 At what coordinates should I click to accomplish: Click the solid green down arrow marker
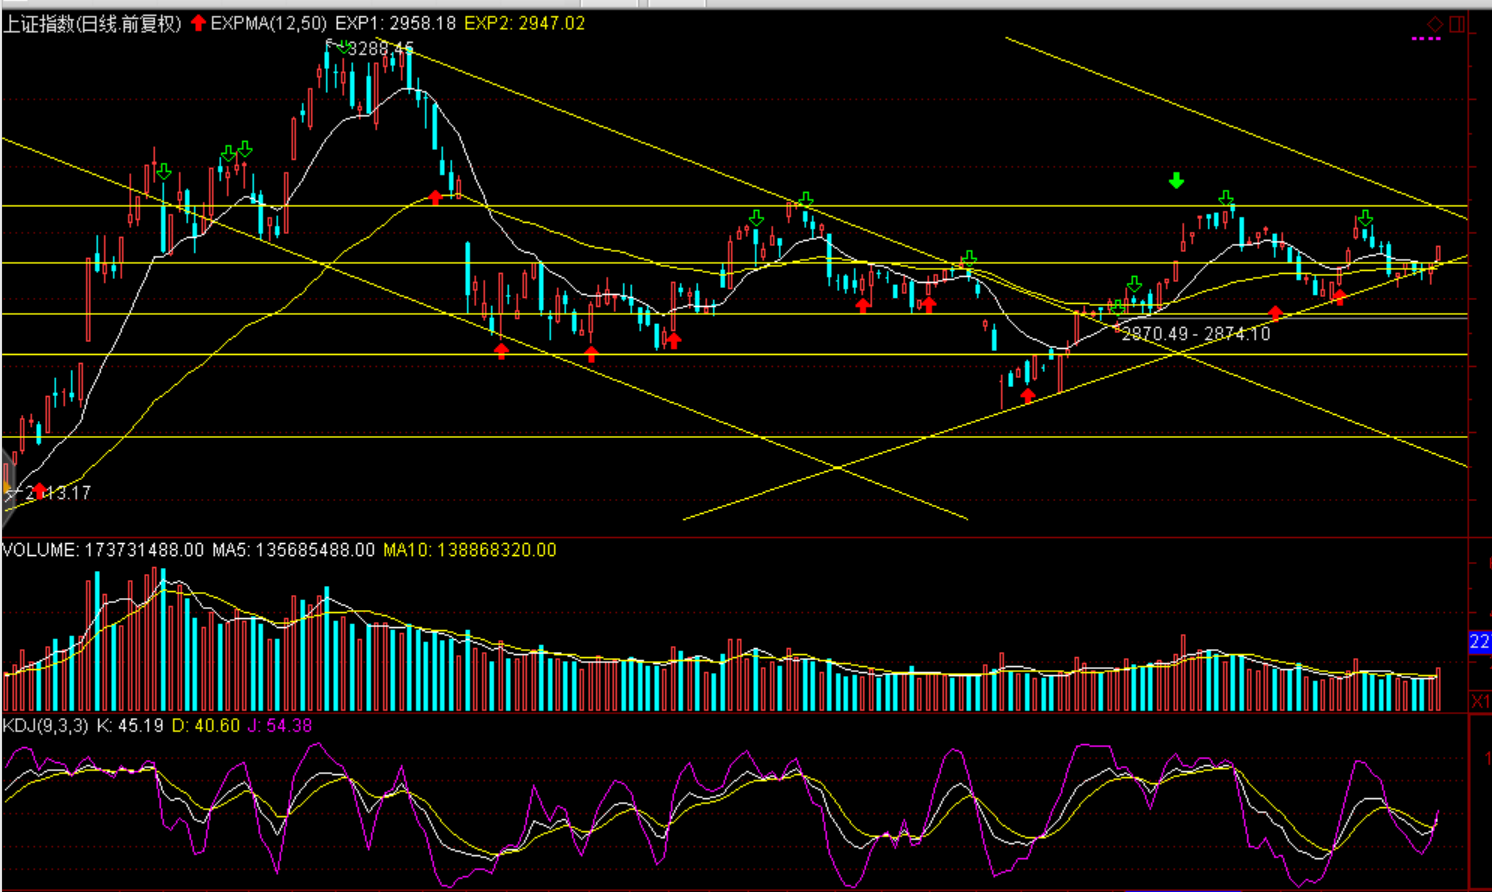1176,180
